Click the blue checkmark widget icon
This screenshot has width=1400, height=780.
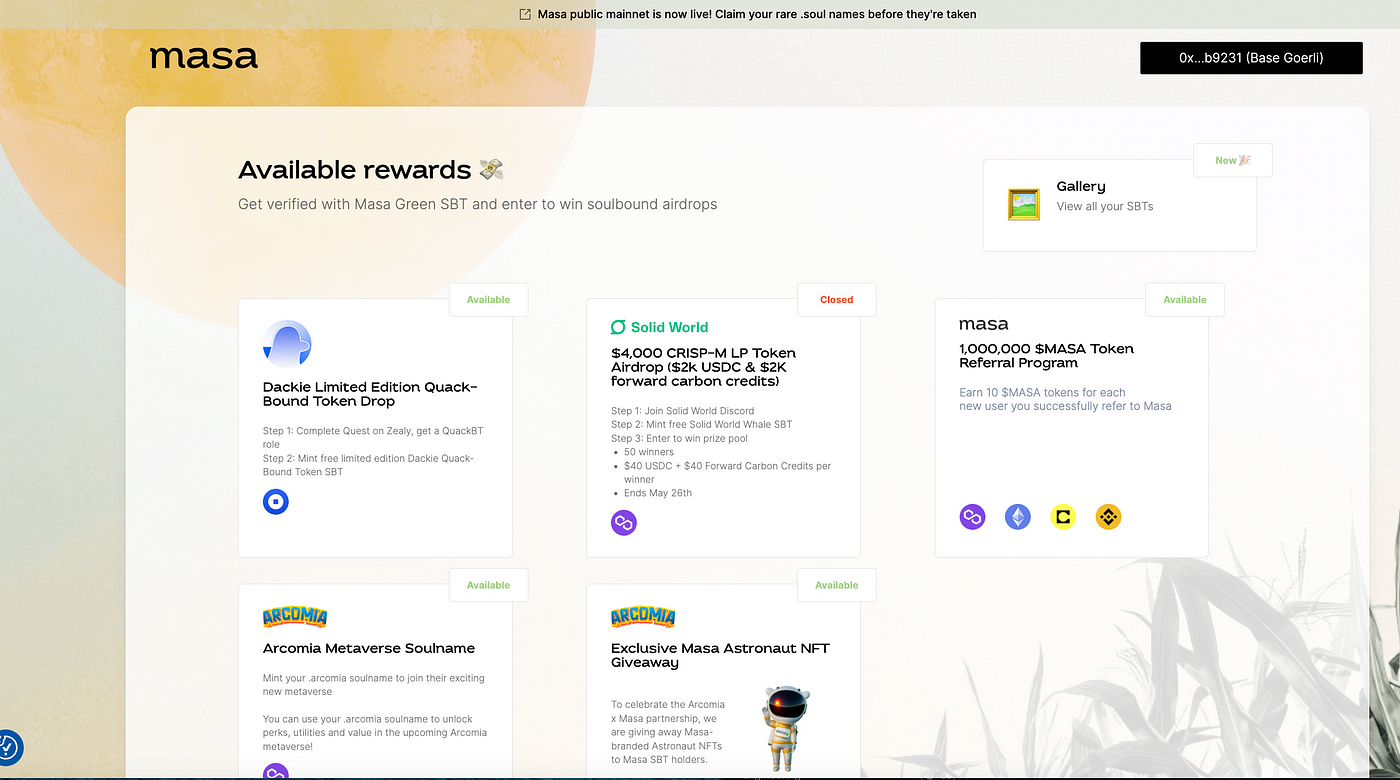[x=7, y=746]
